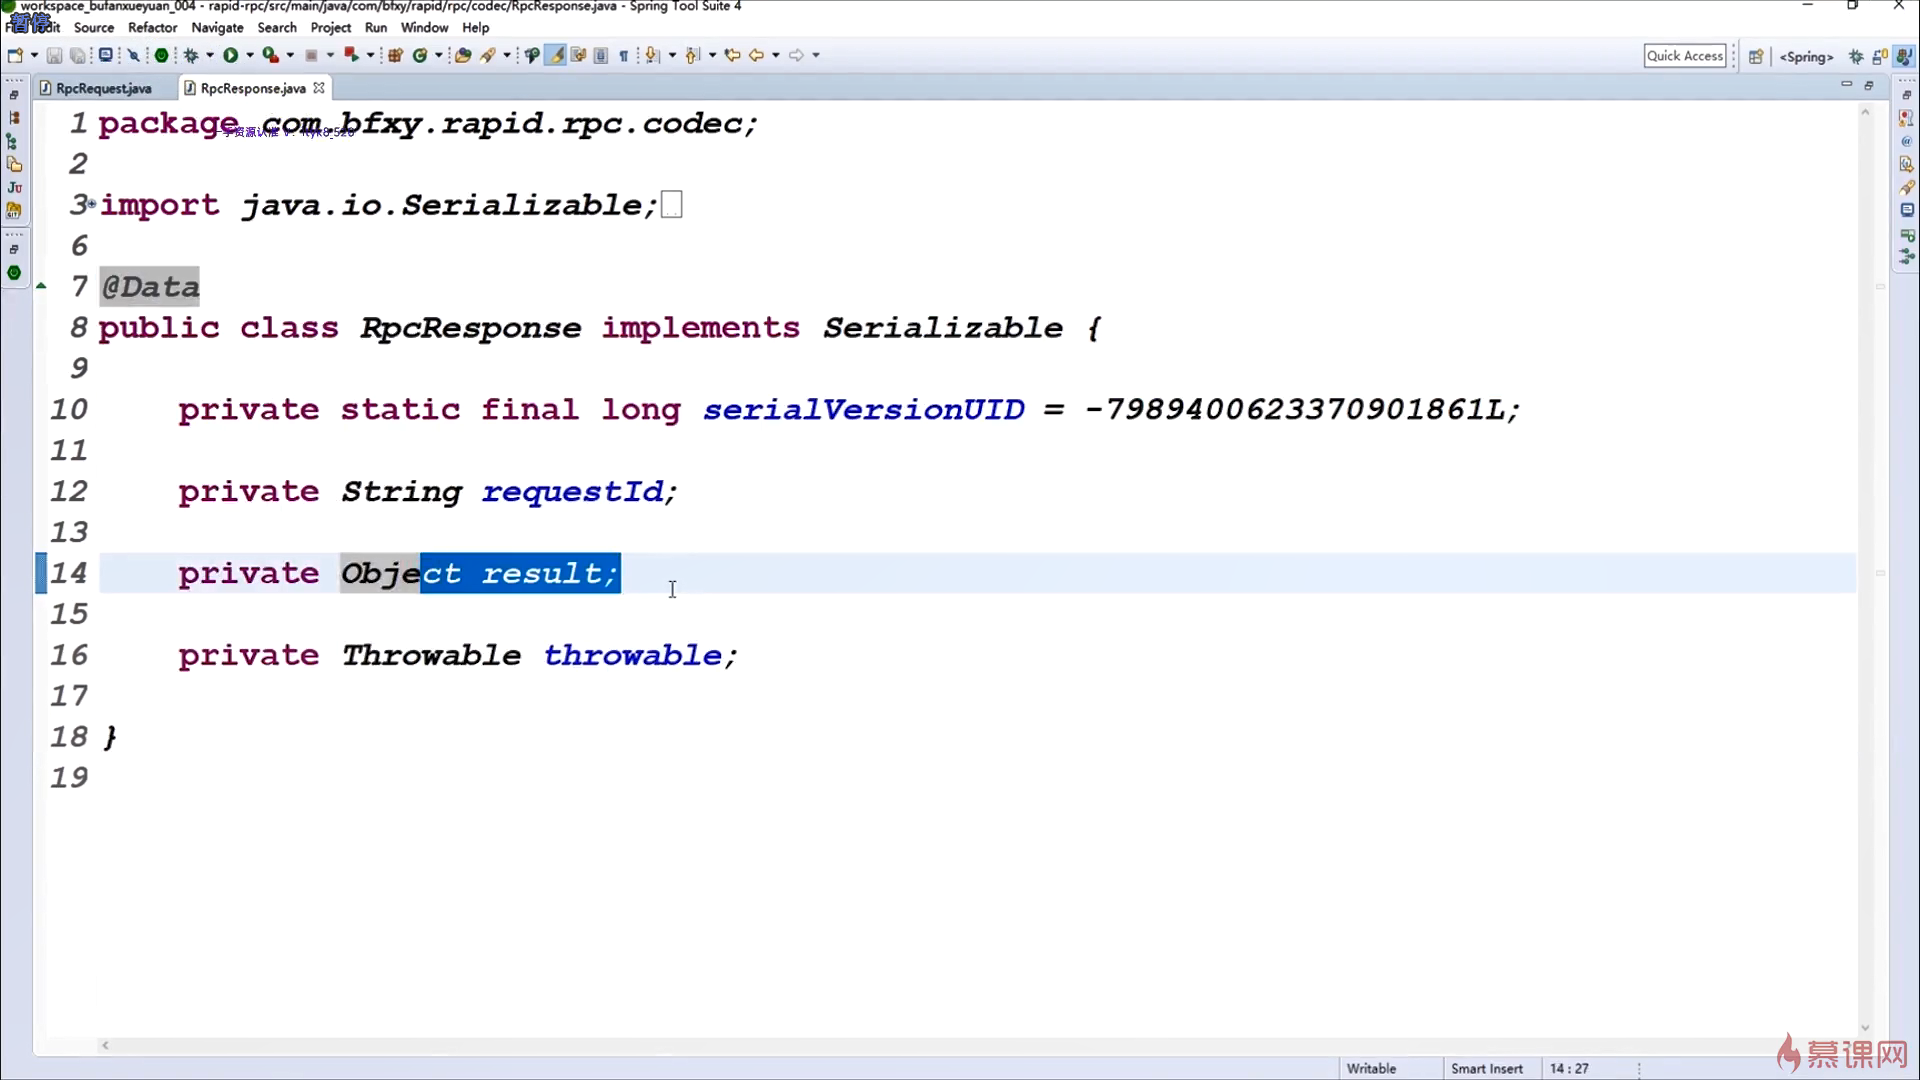The image size is (1920, 1080).
Task: Close the RpcResponse.java editor tab
Action: [319, 88]
